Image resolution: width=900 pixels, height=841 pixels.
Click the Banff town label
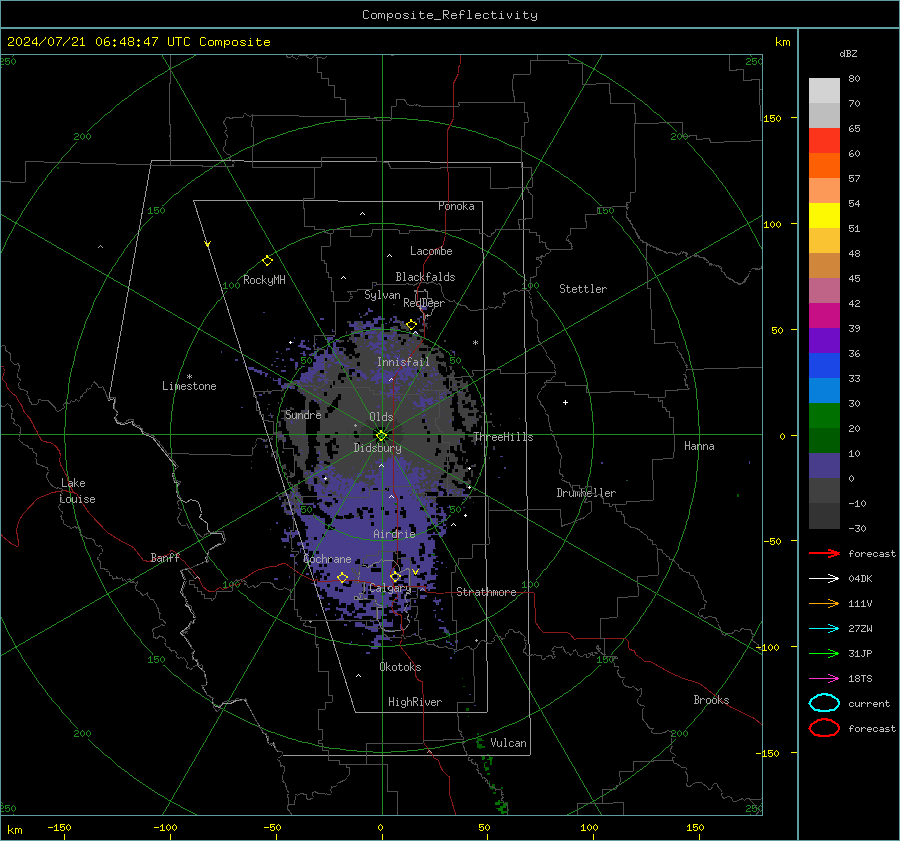[165, 557]
